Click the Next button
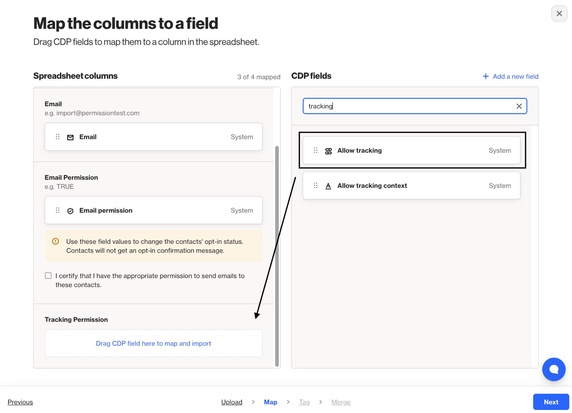 click(551, 402)
